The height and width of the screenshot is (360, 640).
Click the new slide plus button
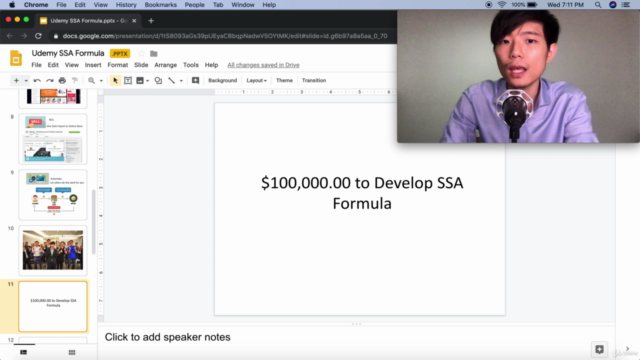16,80
